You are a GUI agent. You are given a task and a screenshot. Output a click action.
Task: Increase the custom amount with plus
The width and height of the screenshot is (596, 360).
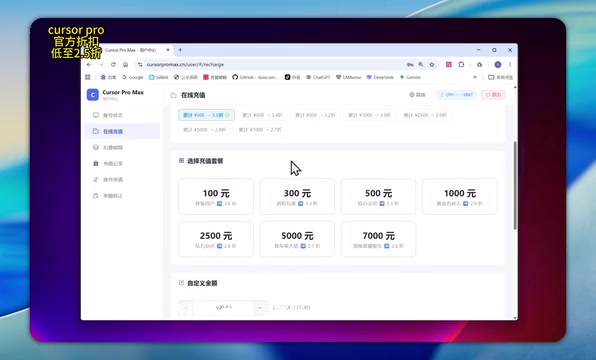pyautogui.click(x=260, y=307)
